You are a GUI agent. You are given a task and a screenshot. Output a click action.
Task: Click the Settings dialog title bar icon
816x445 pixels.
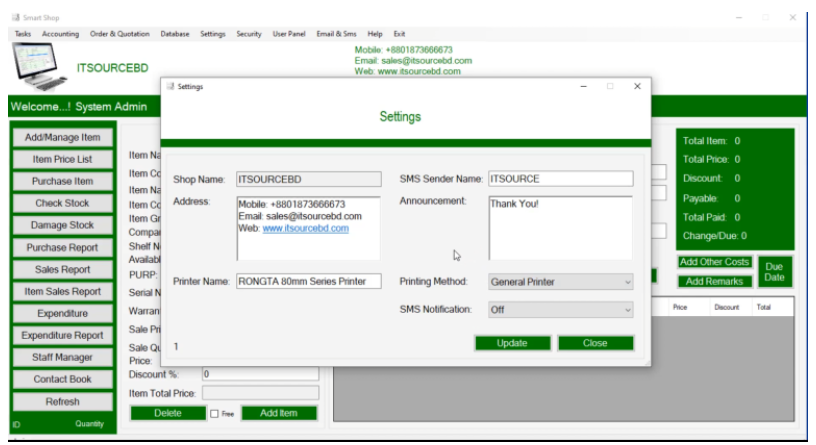(170, 87)
